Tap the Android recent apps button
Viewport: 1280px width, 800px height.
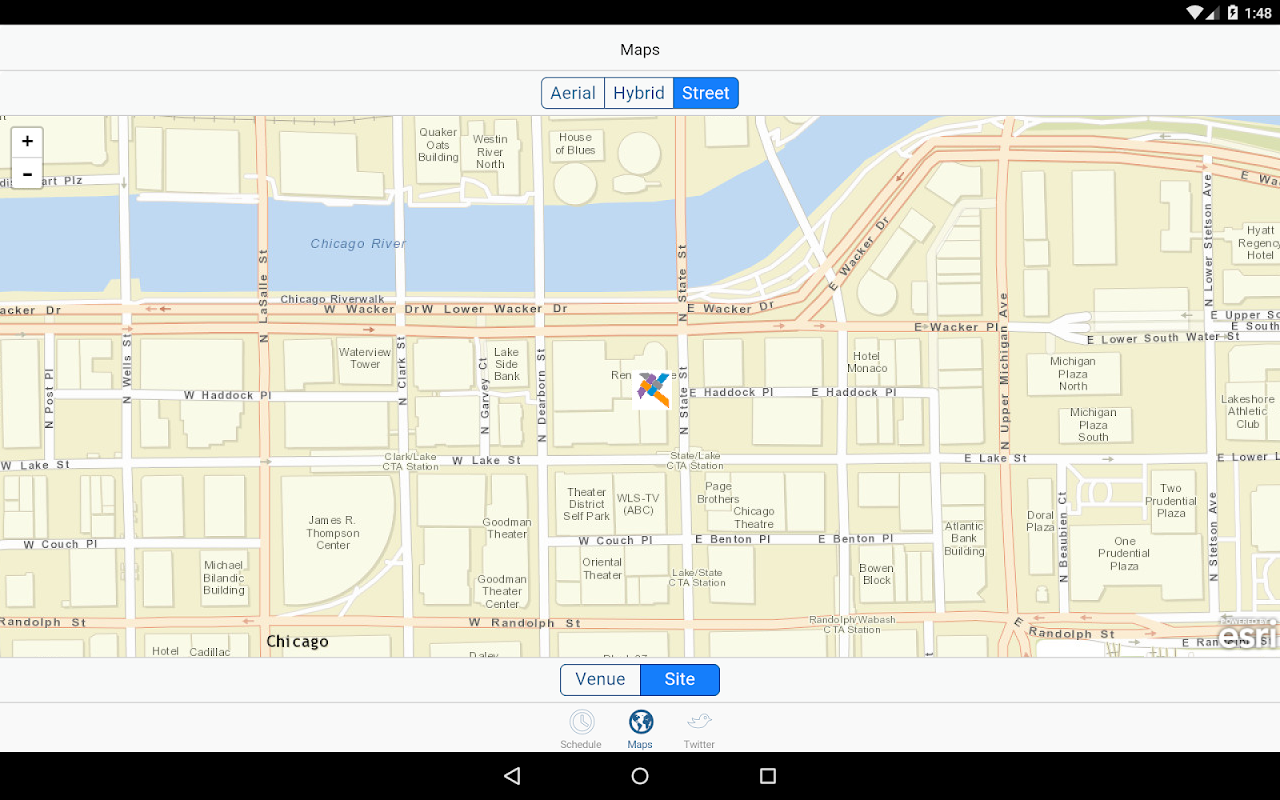768,776
